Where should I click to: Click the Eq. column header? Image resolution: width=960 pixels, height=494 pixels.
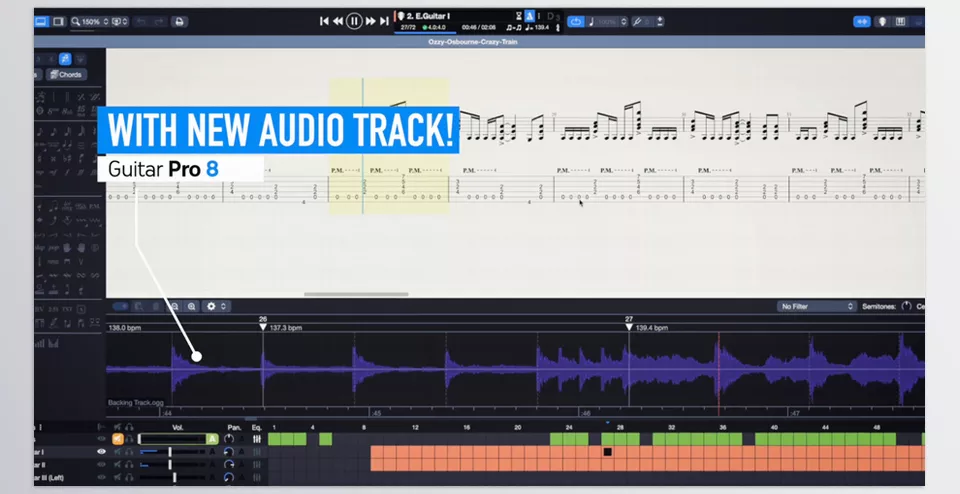pos(257,427)
